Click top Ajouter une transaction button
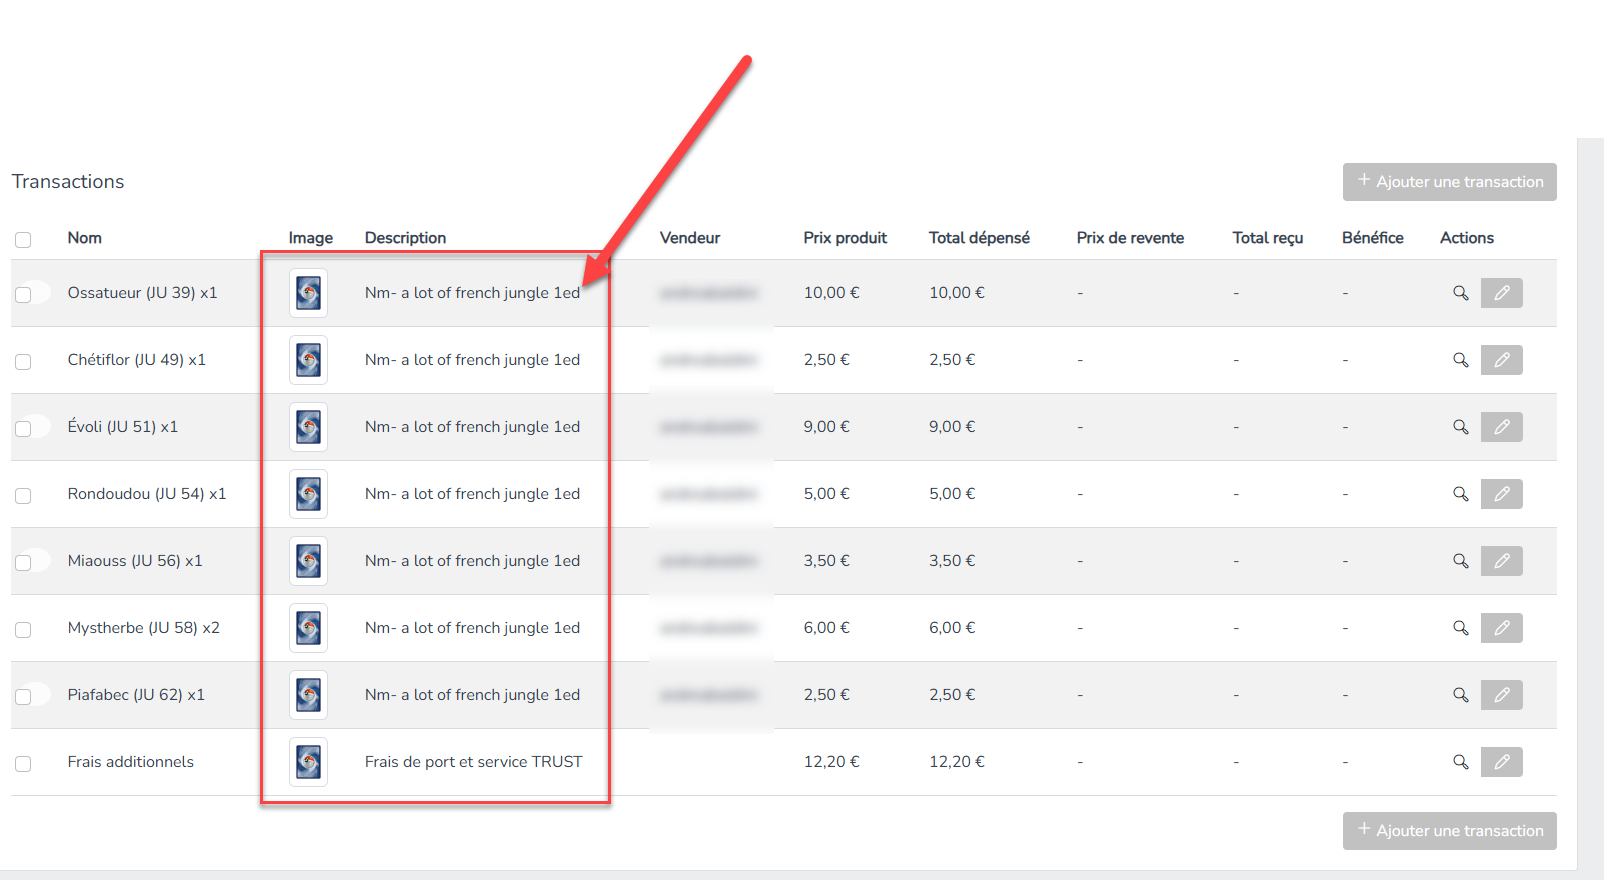The width and height of the screenshot is (1604, 880). coord(1449,182)
